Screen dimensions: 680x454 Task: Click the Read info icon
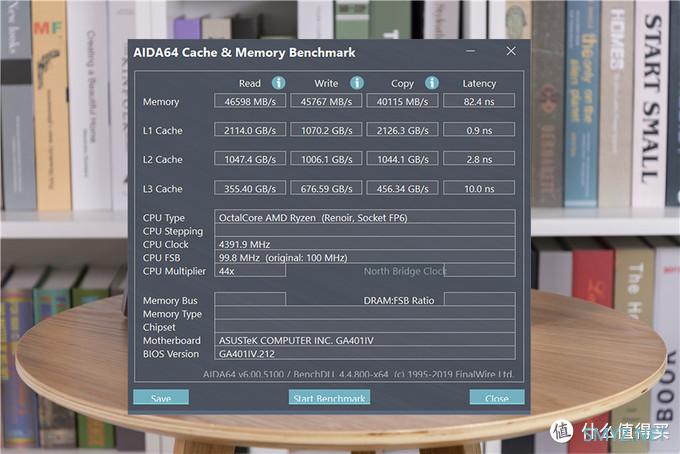pyautogui.click(x=278, y=83)
